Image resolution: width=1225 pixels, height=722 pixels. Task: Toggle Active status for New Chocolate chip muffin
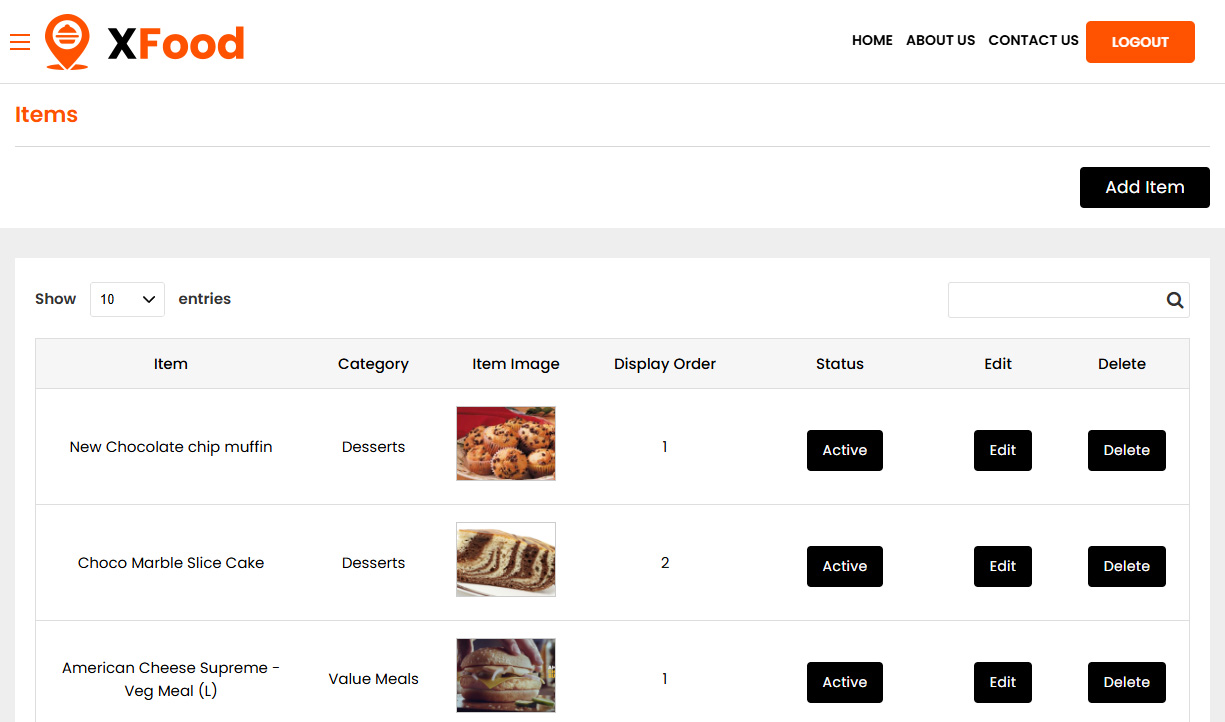[844, 450]
